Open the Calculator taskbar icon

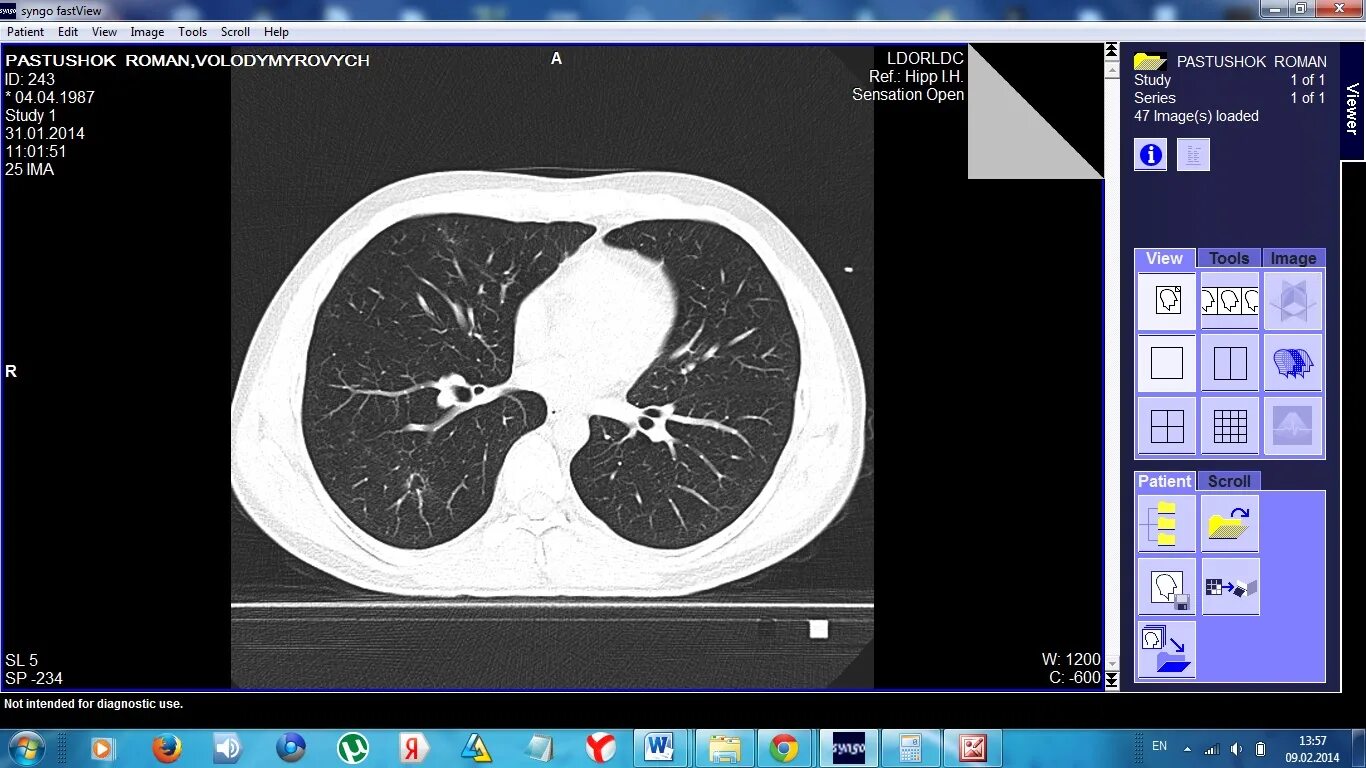[910, 748]
